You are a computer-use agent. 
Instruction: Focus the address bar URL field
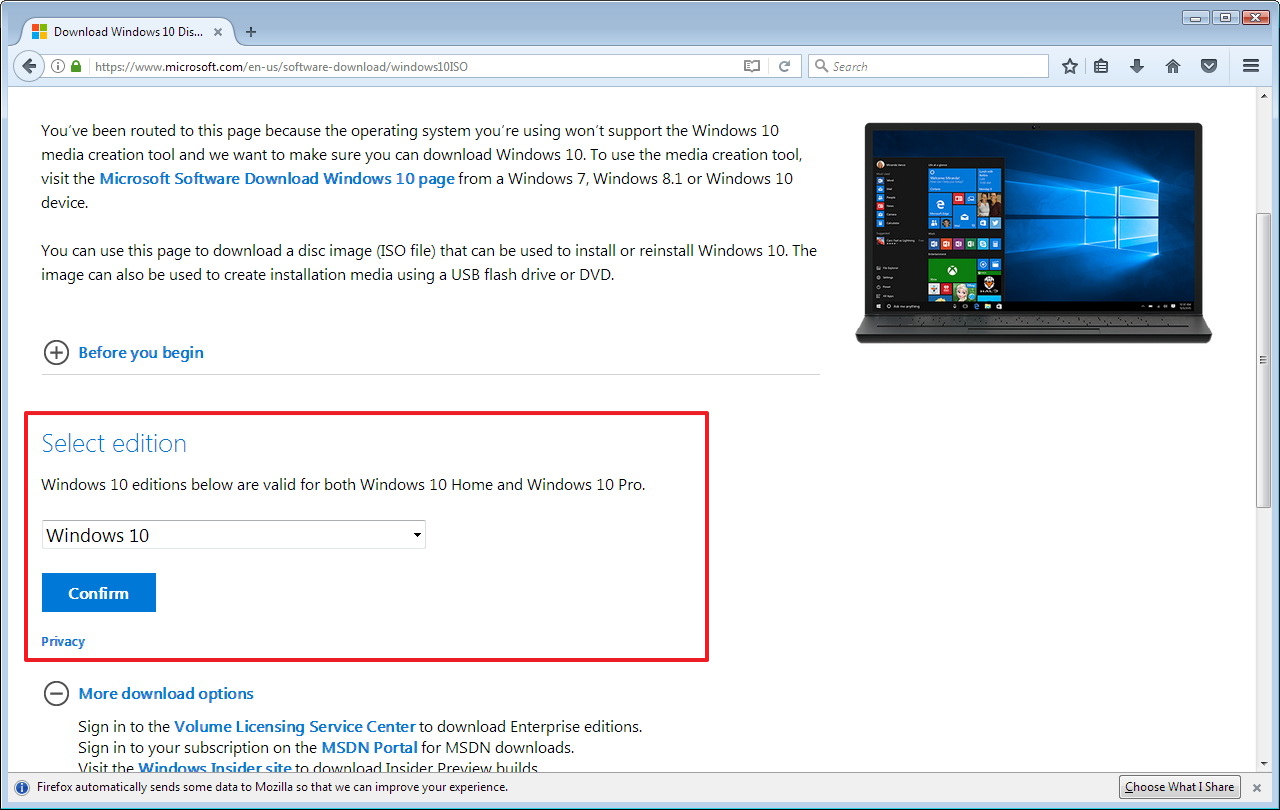[415, 66]
